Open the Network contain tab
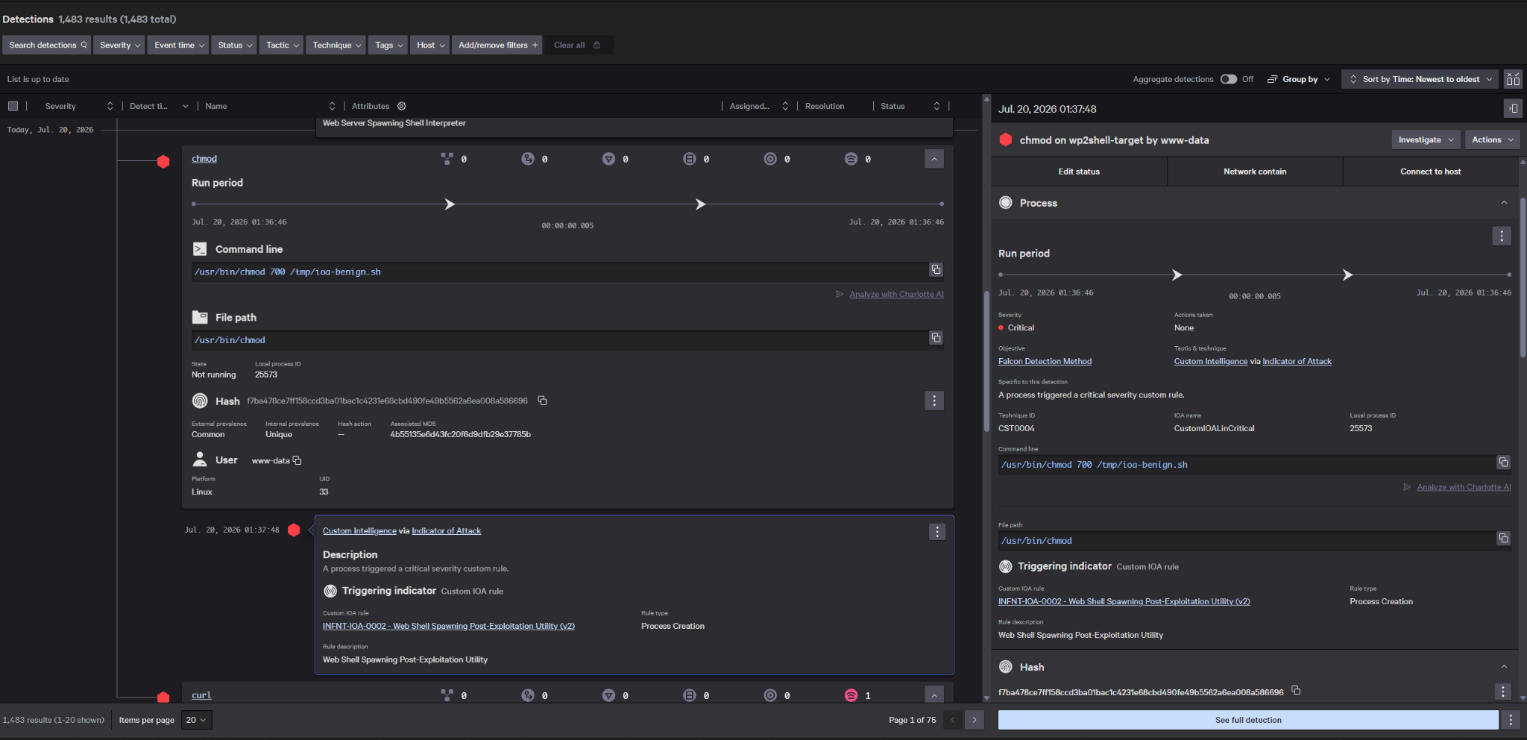This screenshot has width=1527, height=740. coord(1255,171)
